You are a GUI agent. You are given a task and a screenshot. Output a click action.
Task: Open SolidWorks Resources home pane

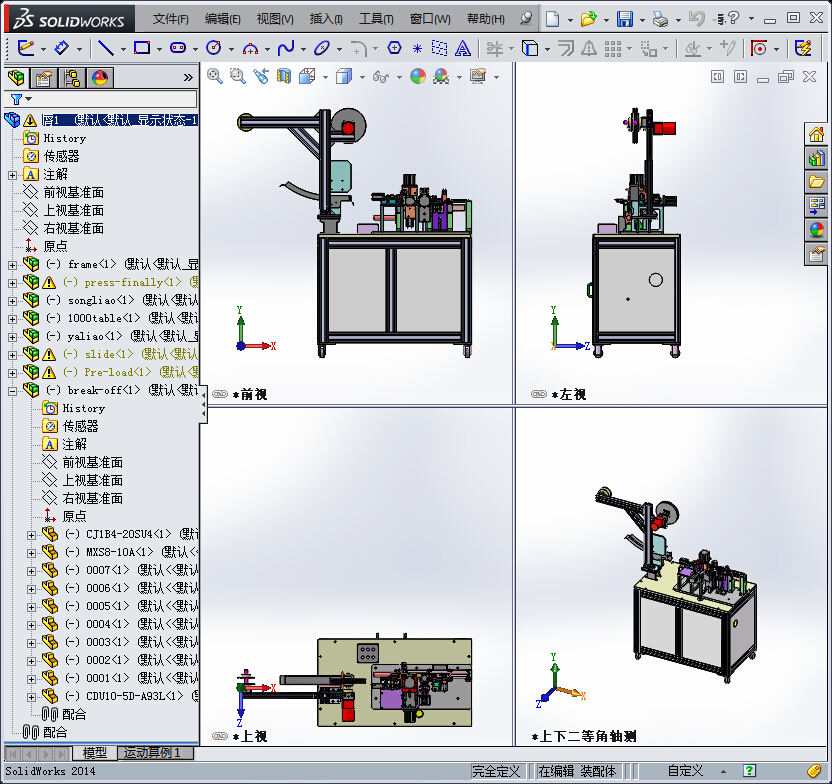tap(817, 134)
